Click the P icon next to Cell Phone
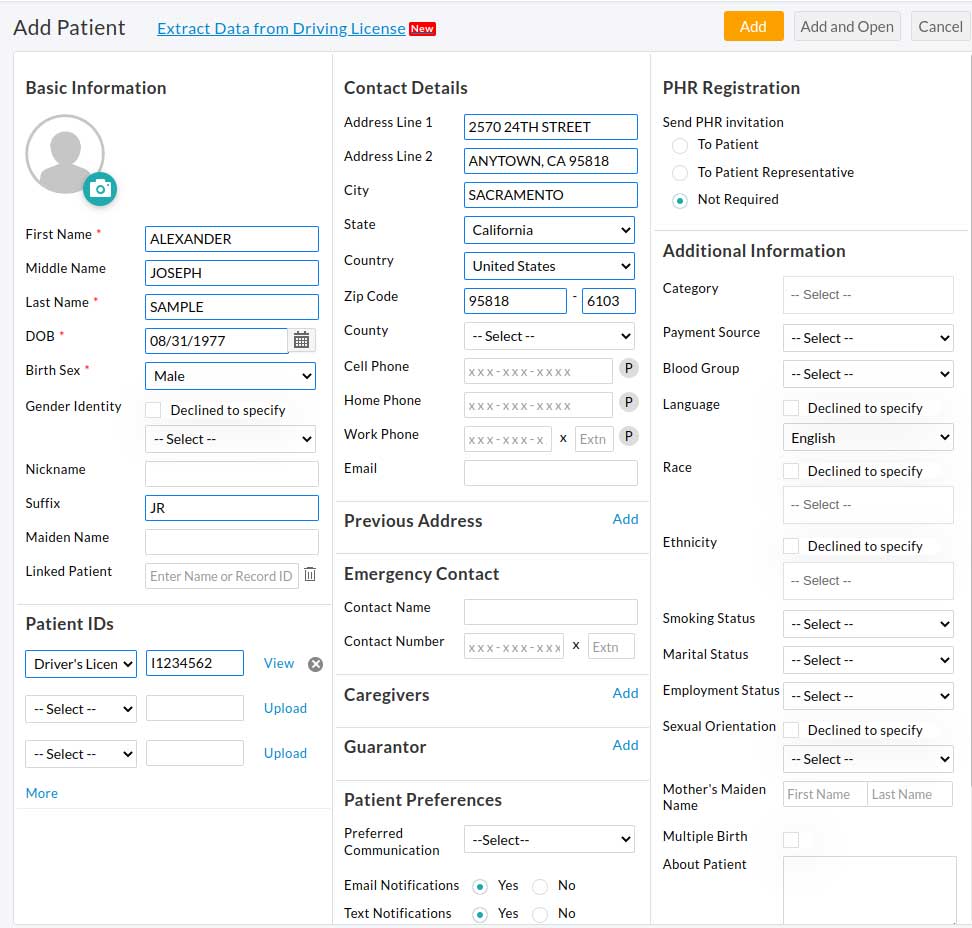This screenshot has width=972, height=928. pyautogui.click(x=628, y=370)
